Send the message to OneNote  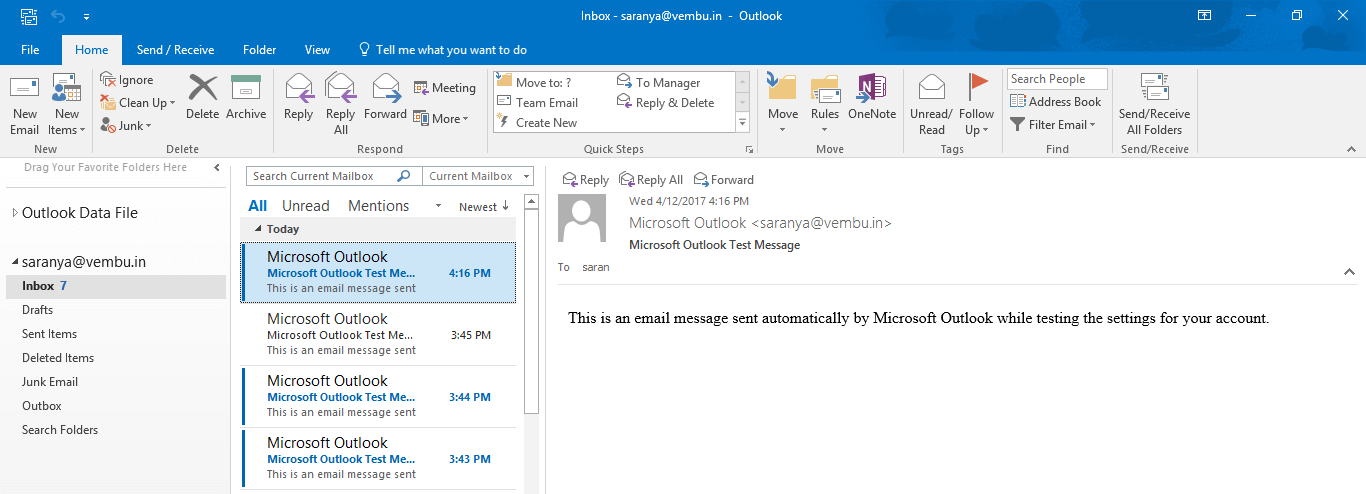[872, 98]
